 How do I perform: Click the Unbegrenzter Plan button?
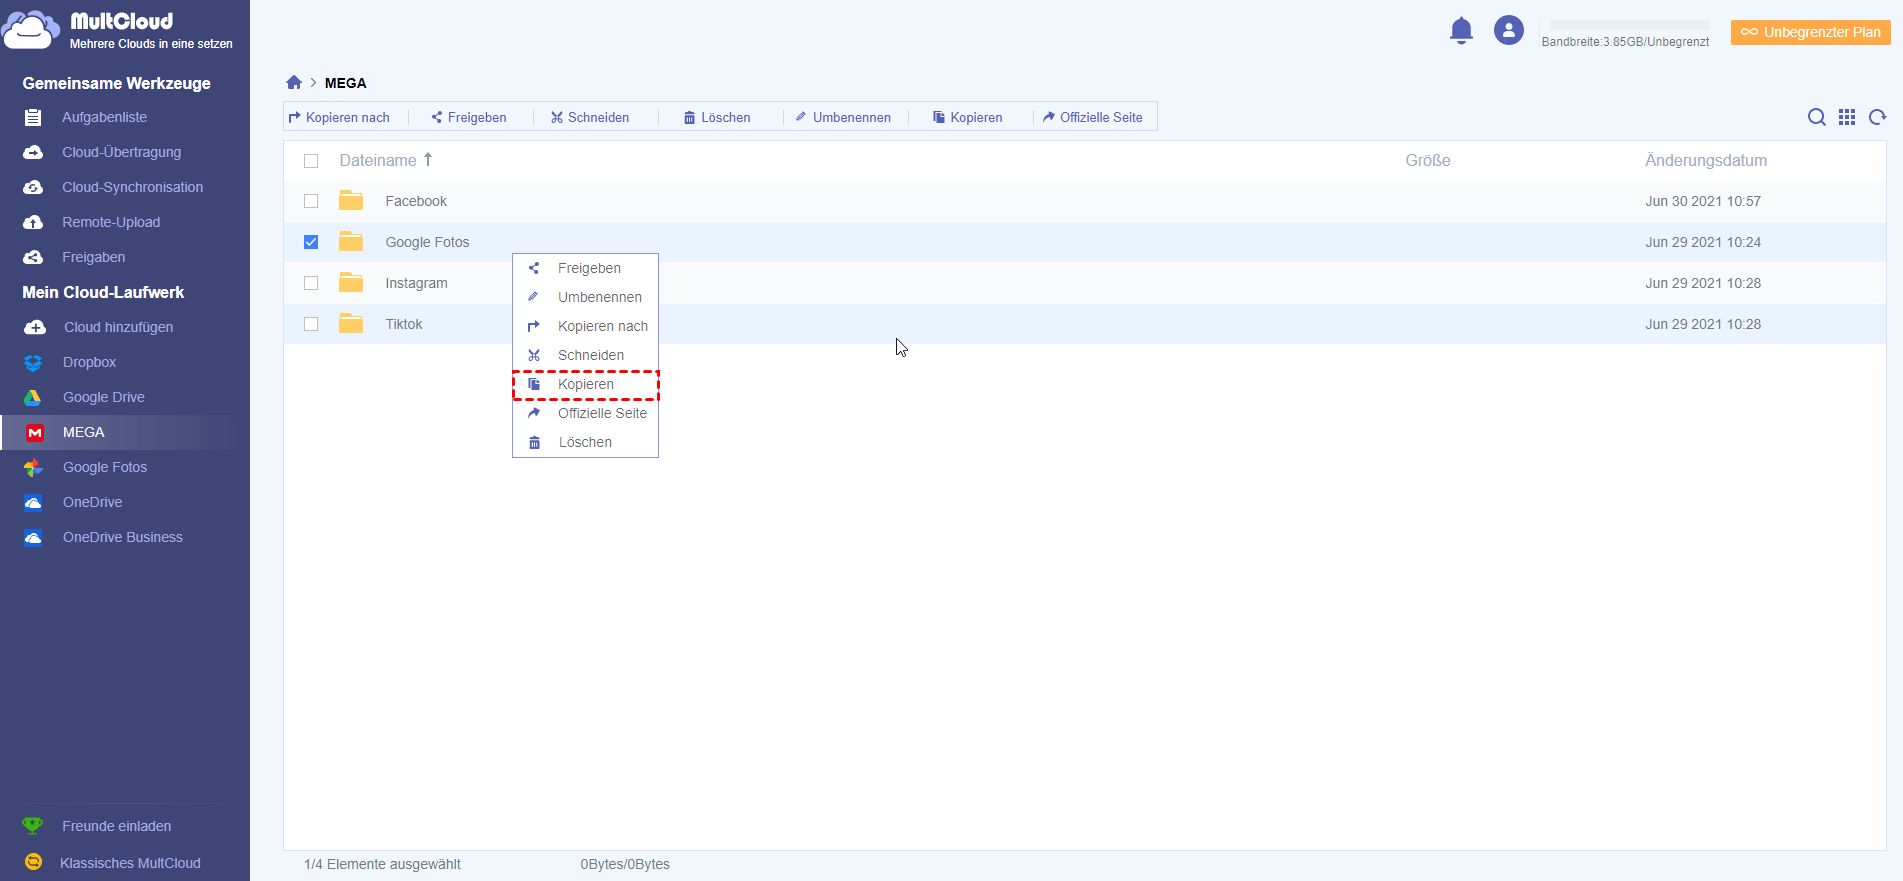pos(1811,32)
